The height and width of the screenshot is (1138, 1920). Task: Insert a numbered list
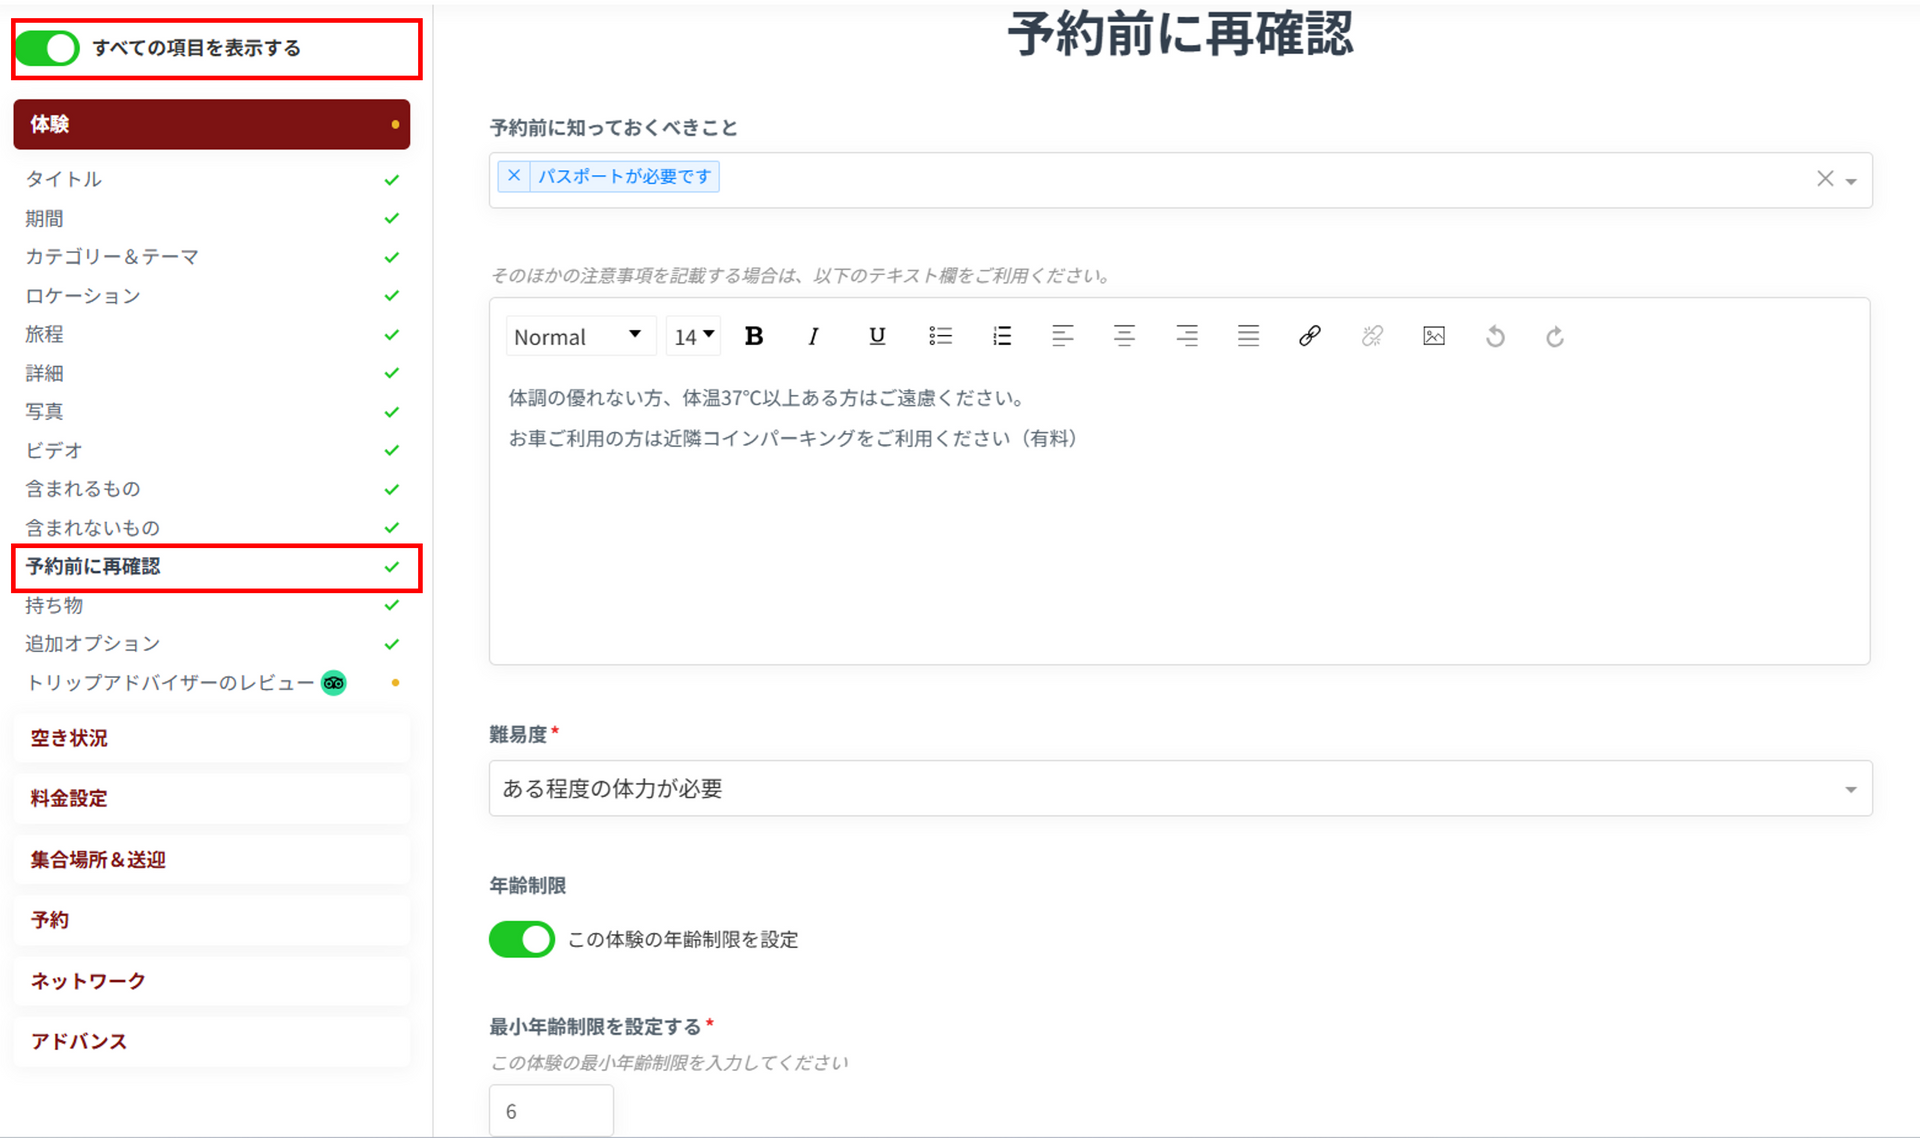[x=1001, y=337]
